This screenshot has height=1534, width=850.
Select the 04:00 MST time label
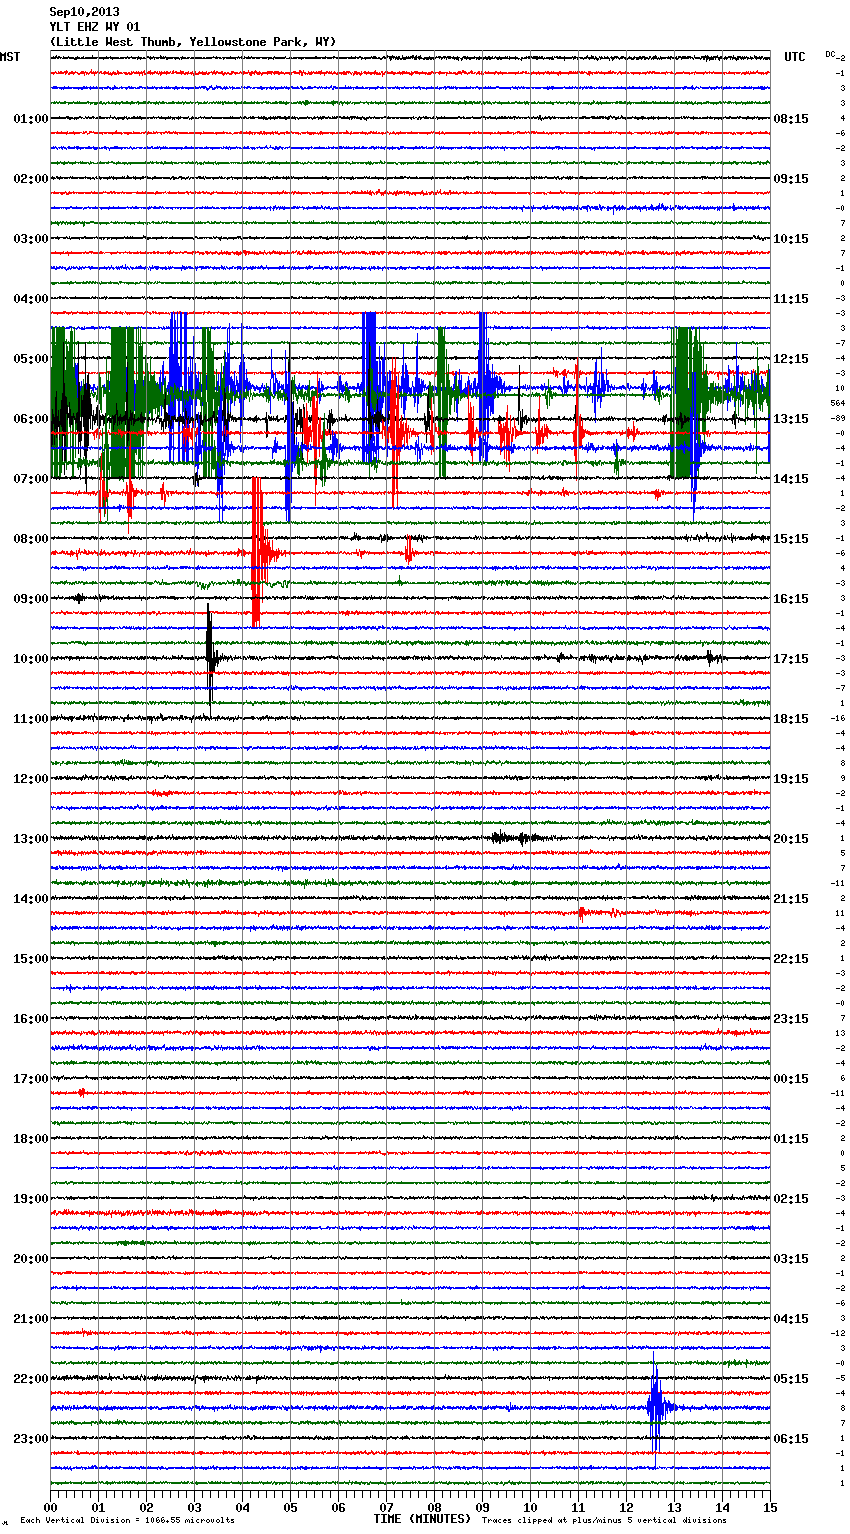point(31,299)
